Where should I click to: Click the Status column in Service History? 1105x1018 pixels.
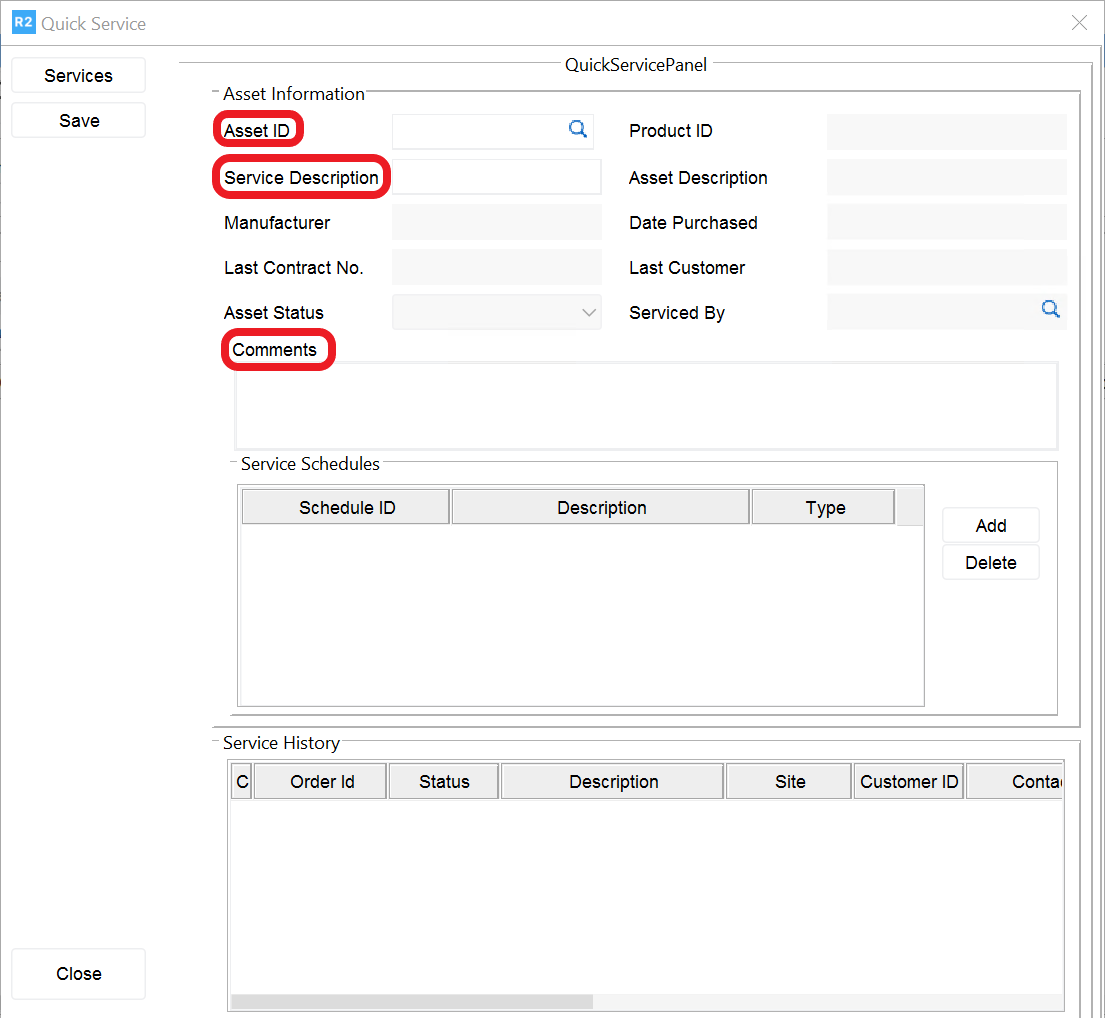click(443, 781)
